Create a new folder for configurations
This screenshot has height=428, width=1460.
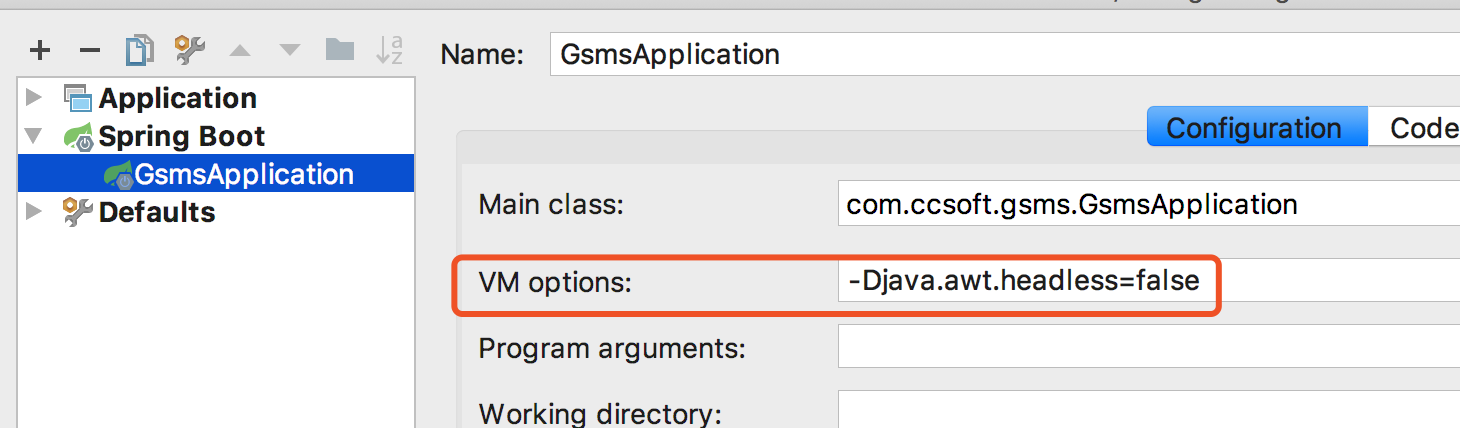(x=340, y=49)
